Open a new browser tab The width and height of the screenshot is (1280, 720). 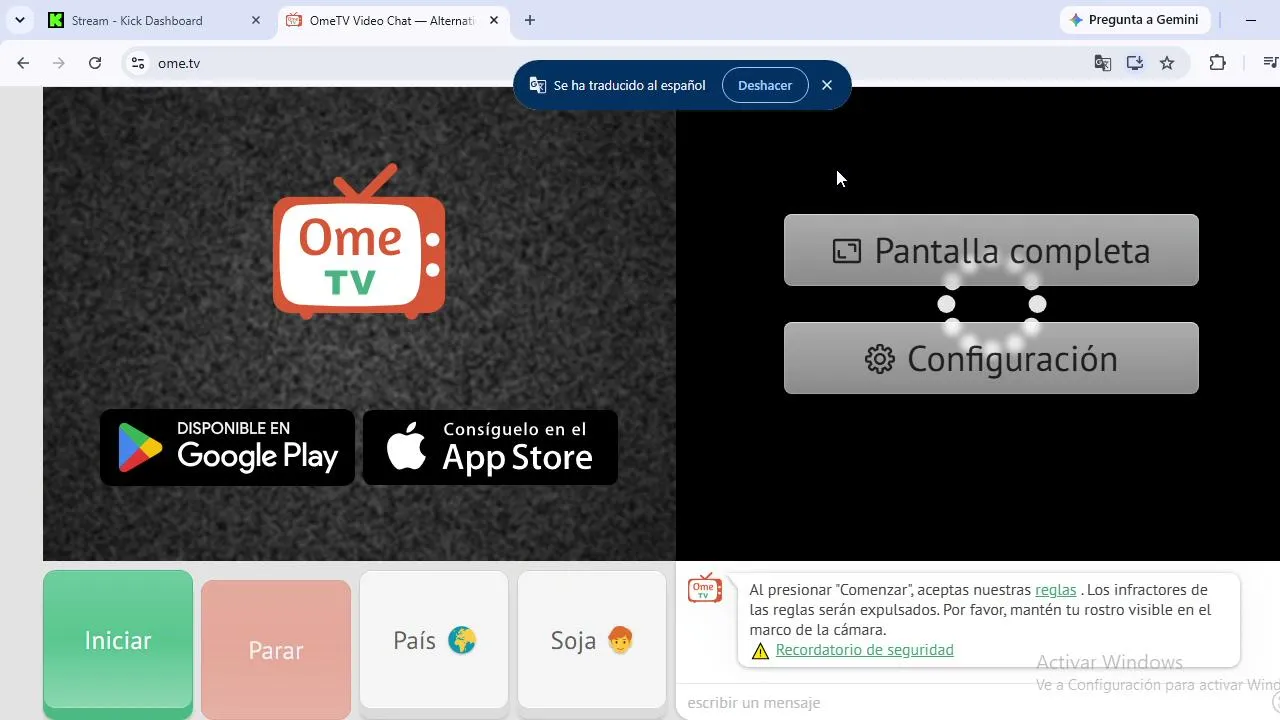[x=530, y=20]
